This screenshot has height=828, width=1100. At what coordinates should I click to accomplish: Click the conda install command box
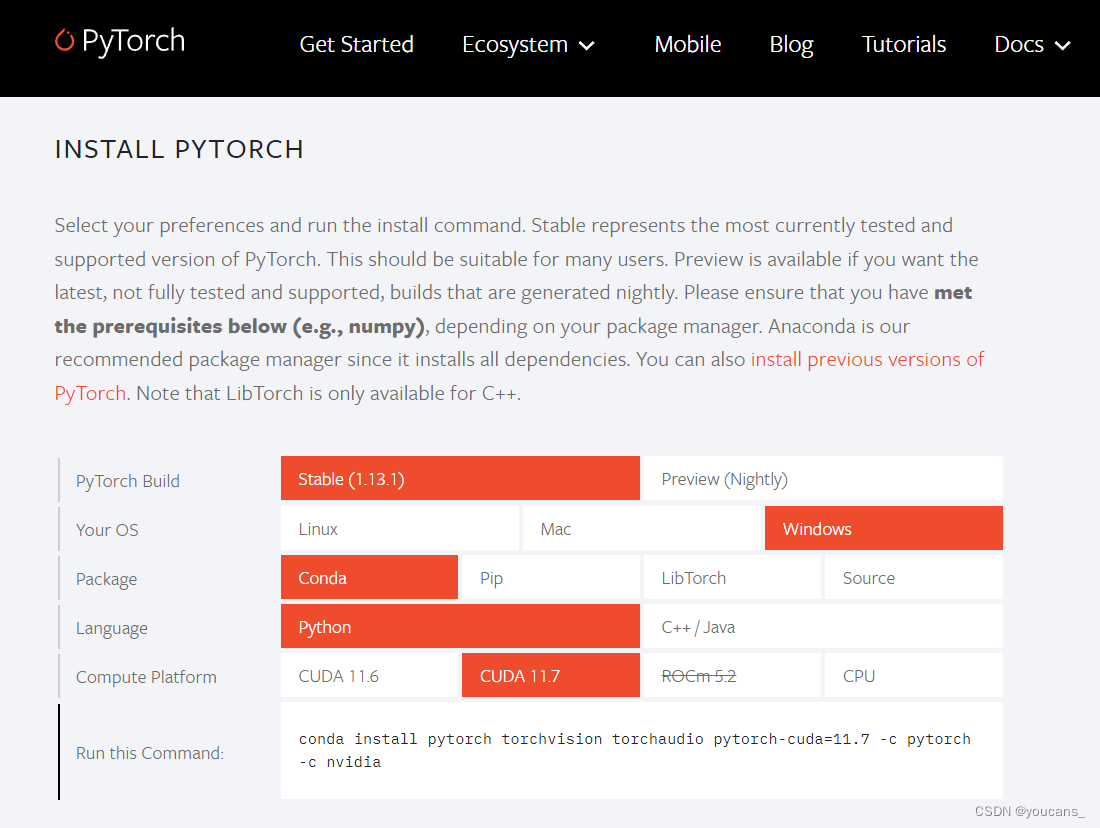click(x=642, y=751)
